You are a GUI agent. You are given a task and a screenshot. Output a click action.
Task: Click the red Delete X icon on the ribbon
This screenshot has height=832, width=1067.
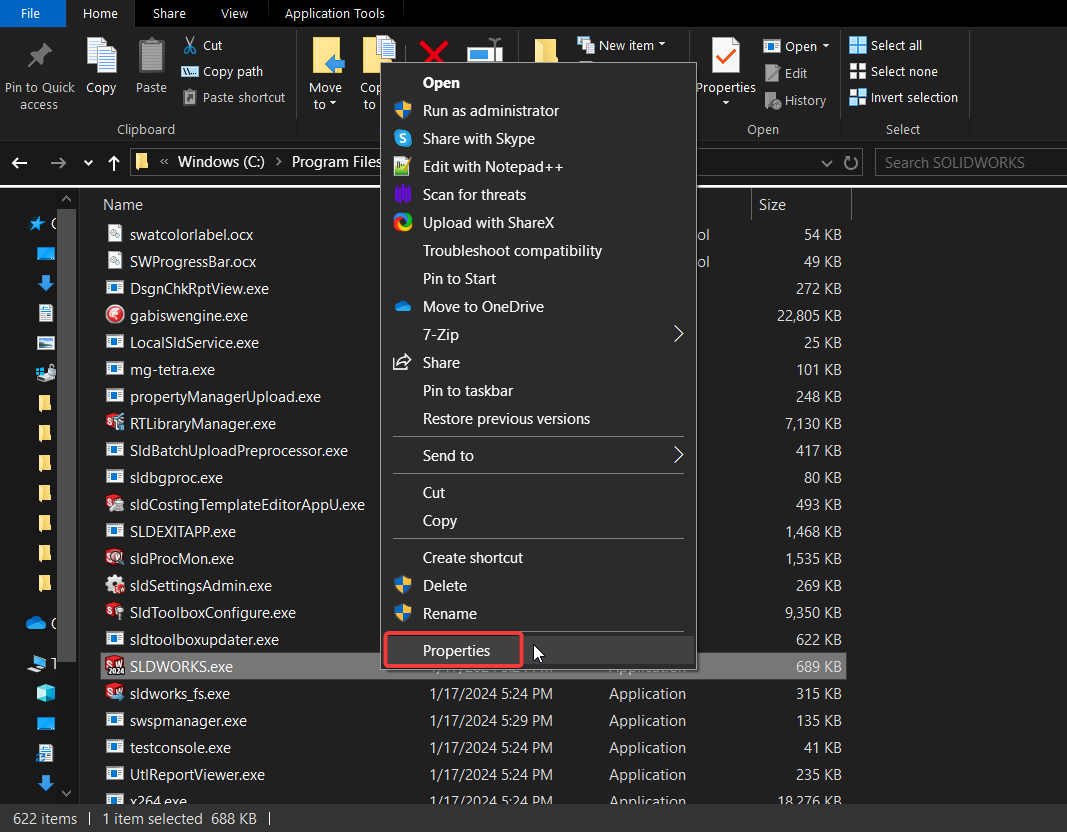pos(432,52)
